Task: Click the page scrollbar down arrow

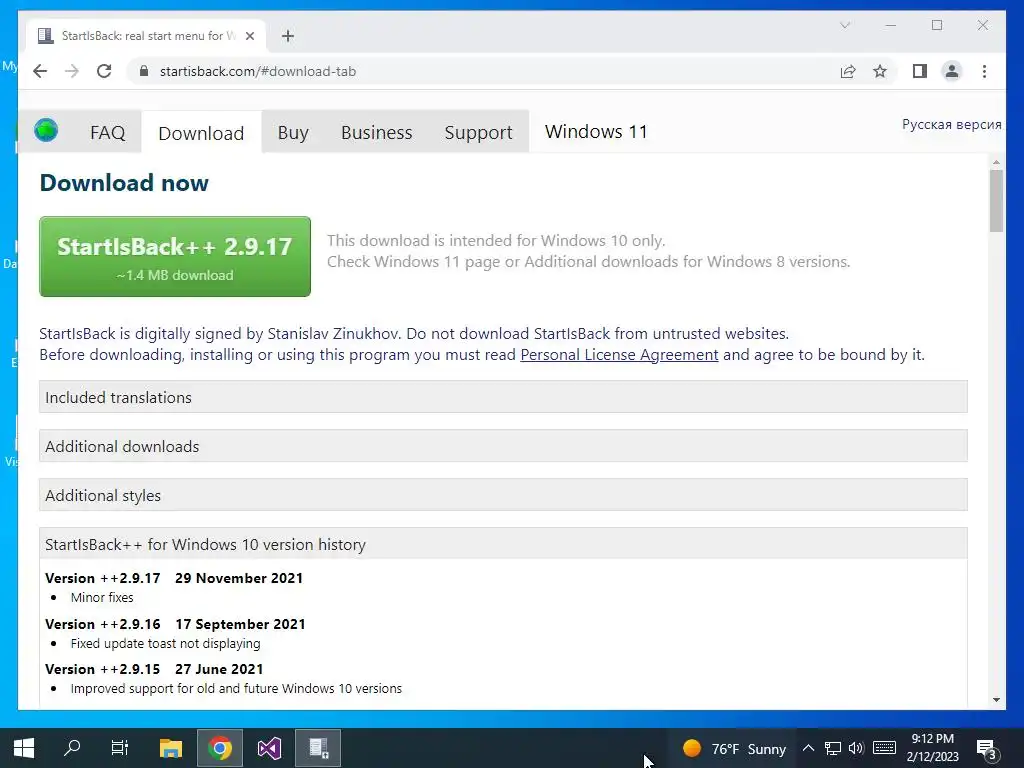Action: (996, 700)
